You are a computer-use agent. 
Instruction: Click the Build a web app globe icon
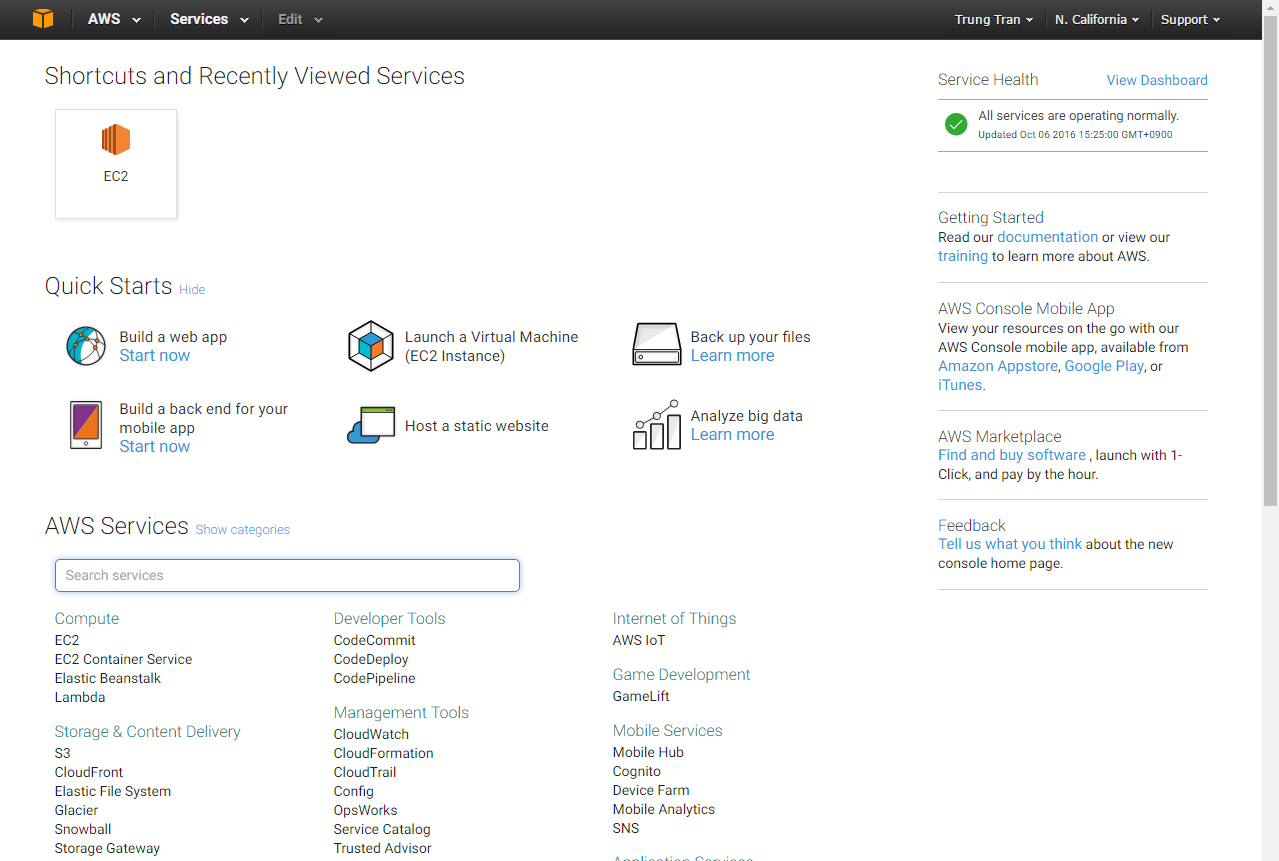(86, 346)
